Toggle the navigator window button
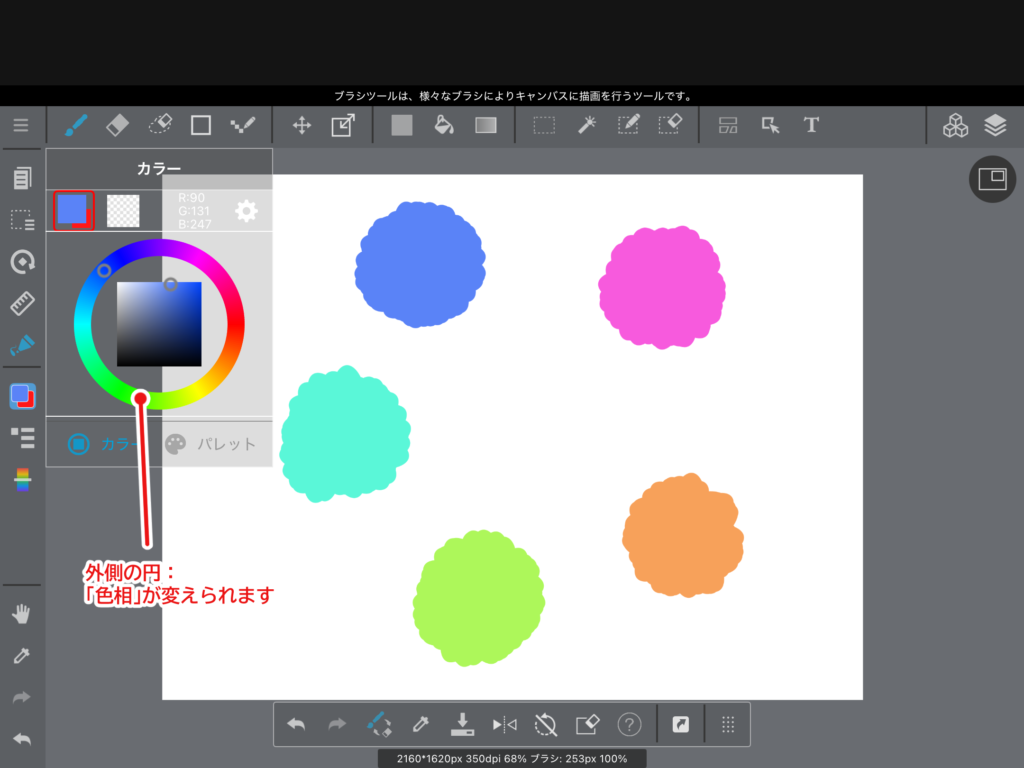Image resolution: width=1024 pixels, height=768 pixels. pyautogui.click(x=992, y=179)
